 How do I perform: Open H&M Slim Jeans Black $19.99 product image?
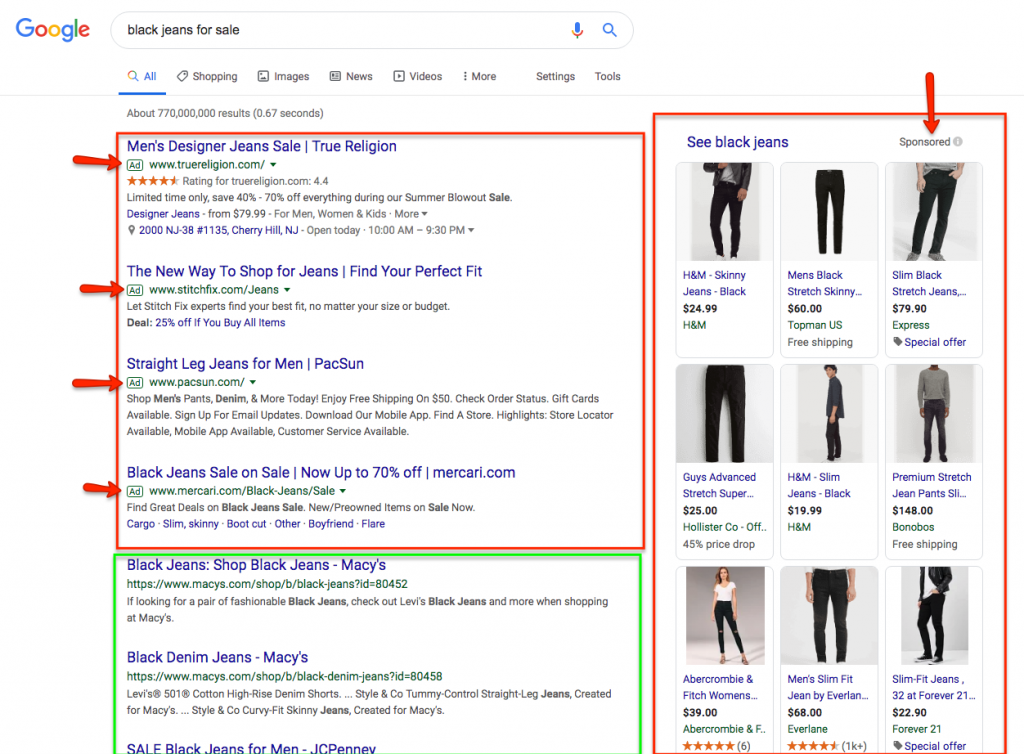pyautogui.click(x=829, y=414)
